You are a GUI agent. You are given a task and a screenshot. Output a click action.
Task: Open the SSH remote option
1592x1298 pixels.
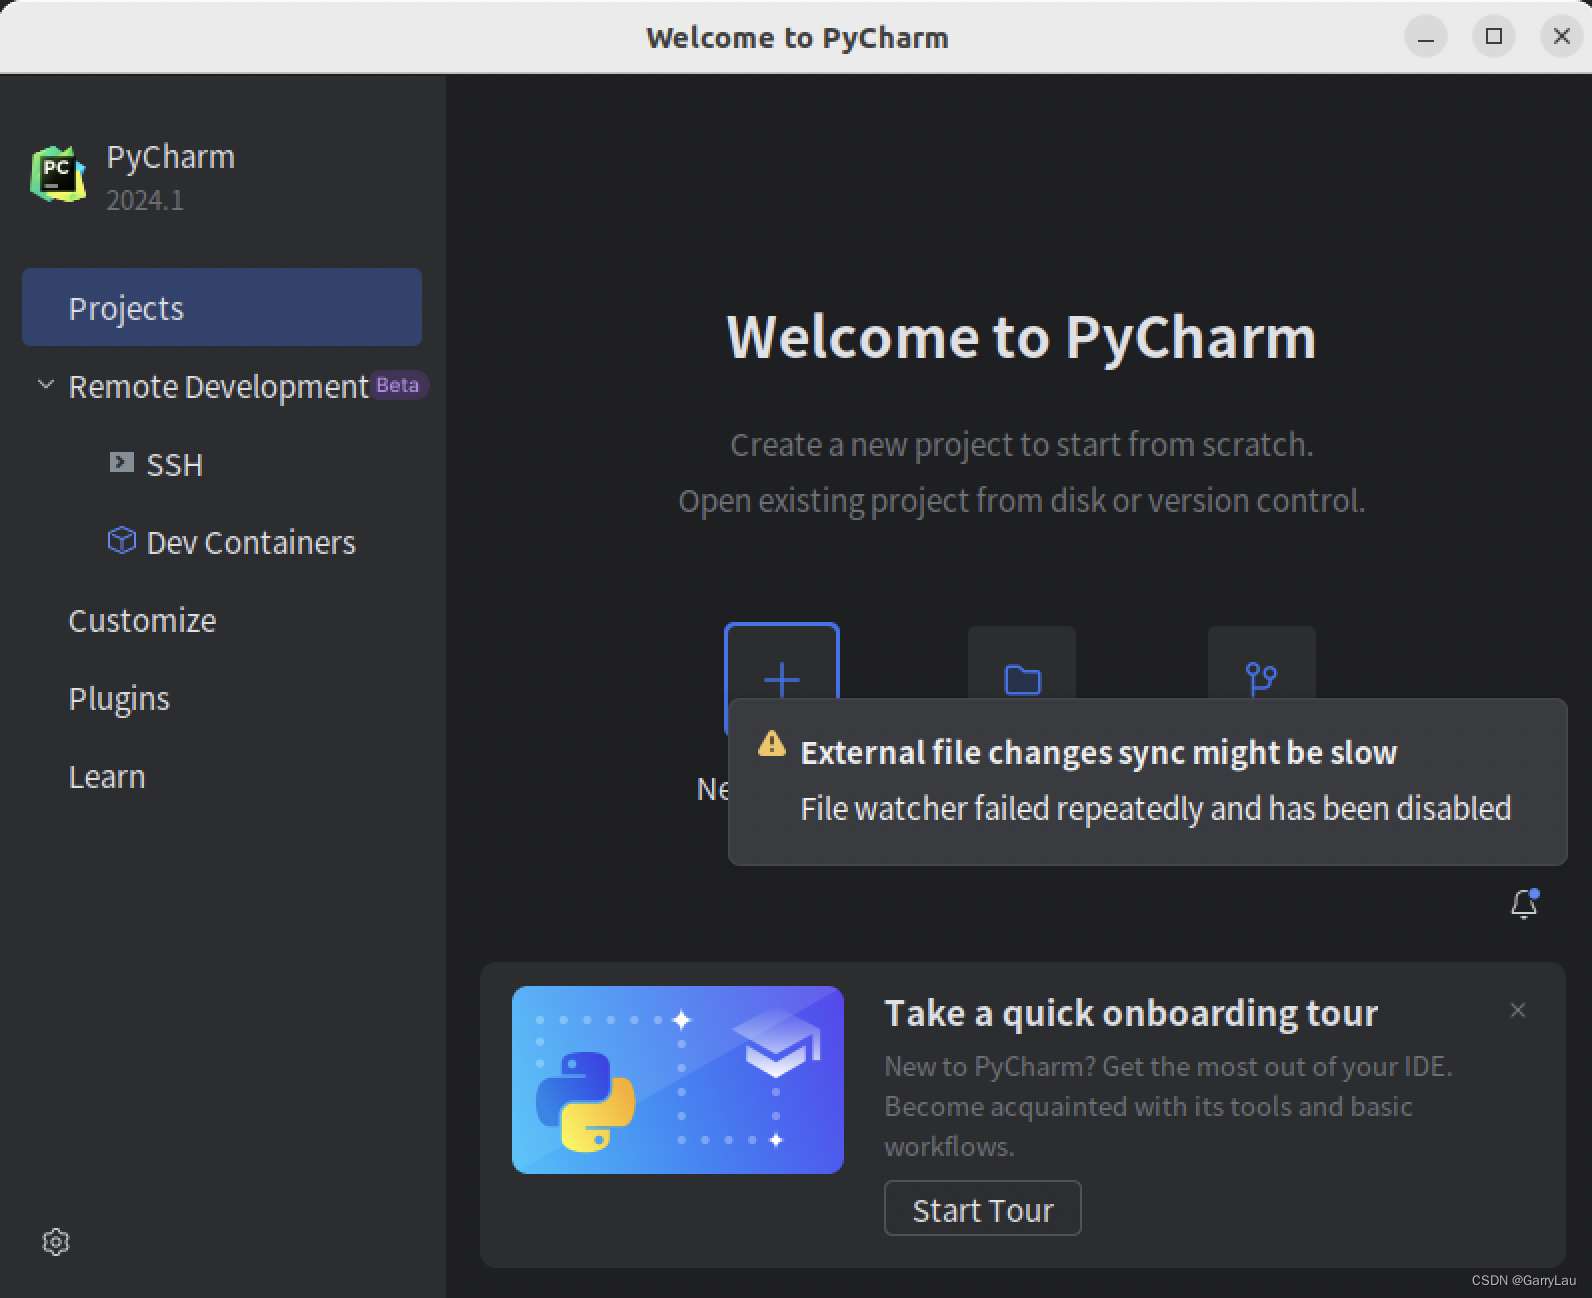pos(174,464)
